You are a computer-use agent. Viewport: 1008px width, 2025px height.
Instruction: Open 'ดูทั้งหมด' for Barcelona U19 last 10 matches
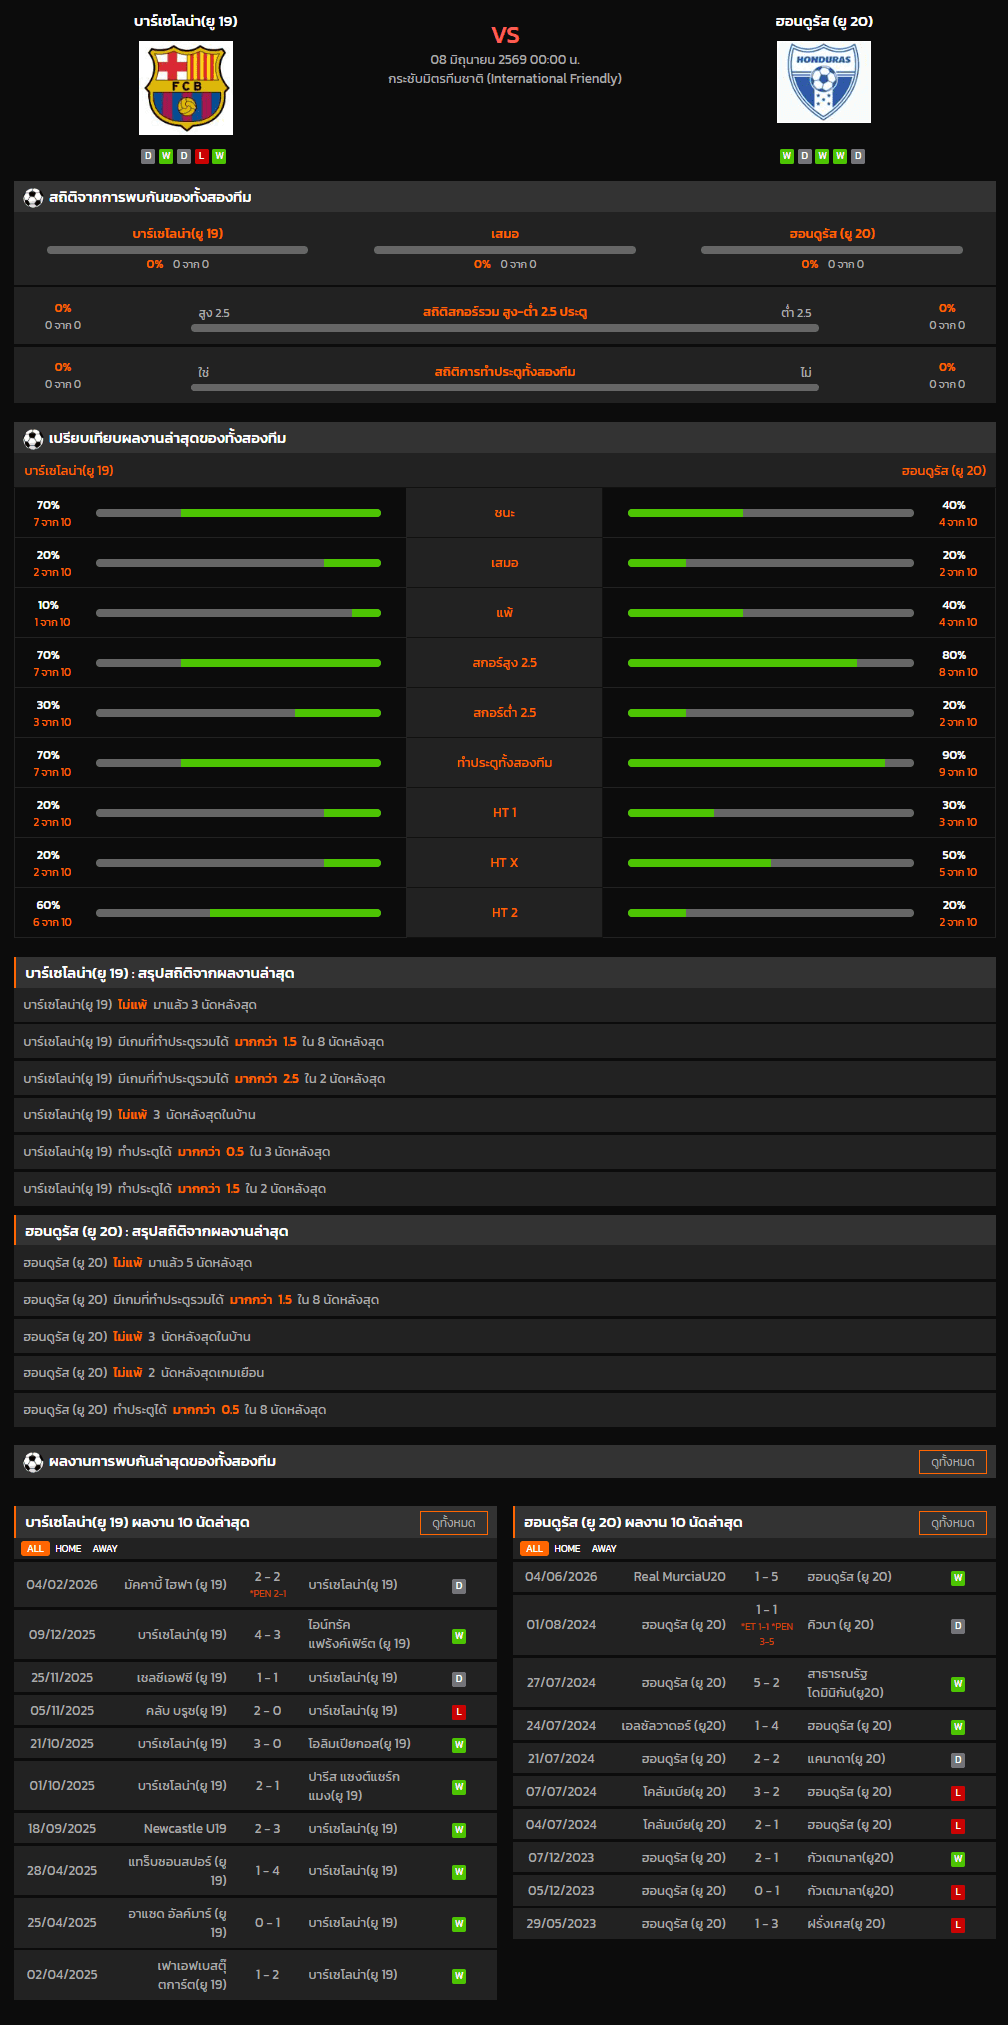click(x=454, y=1523)
